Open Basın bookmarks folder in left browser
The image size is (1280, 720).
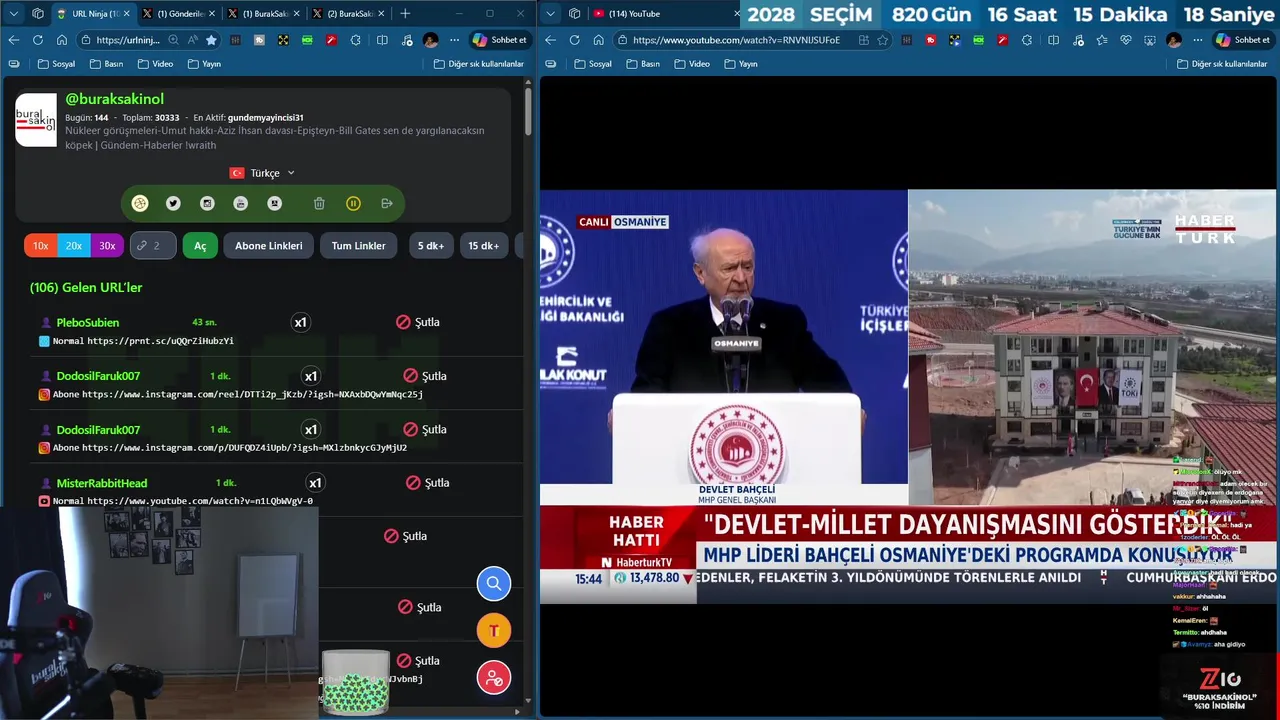pos(106,64)
